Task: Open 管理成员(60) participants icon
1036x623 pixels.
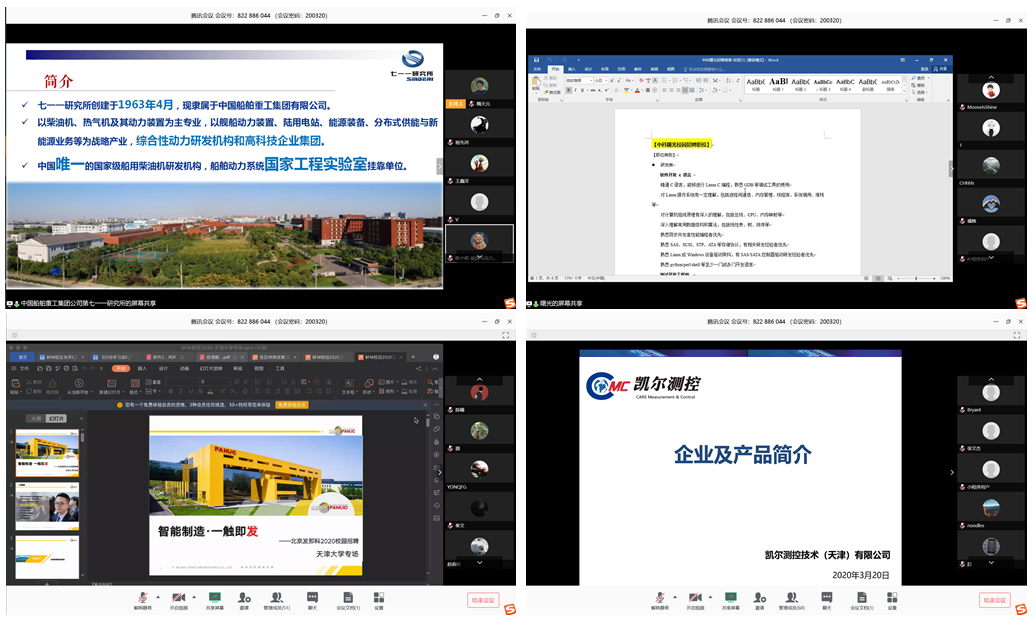Action: coord(793,597)
